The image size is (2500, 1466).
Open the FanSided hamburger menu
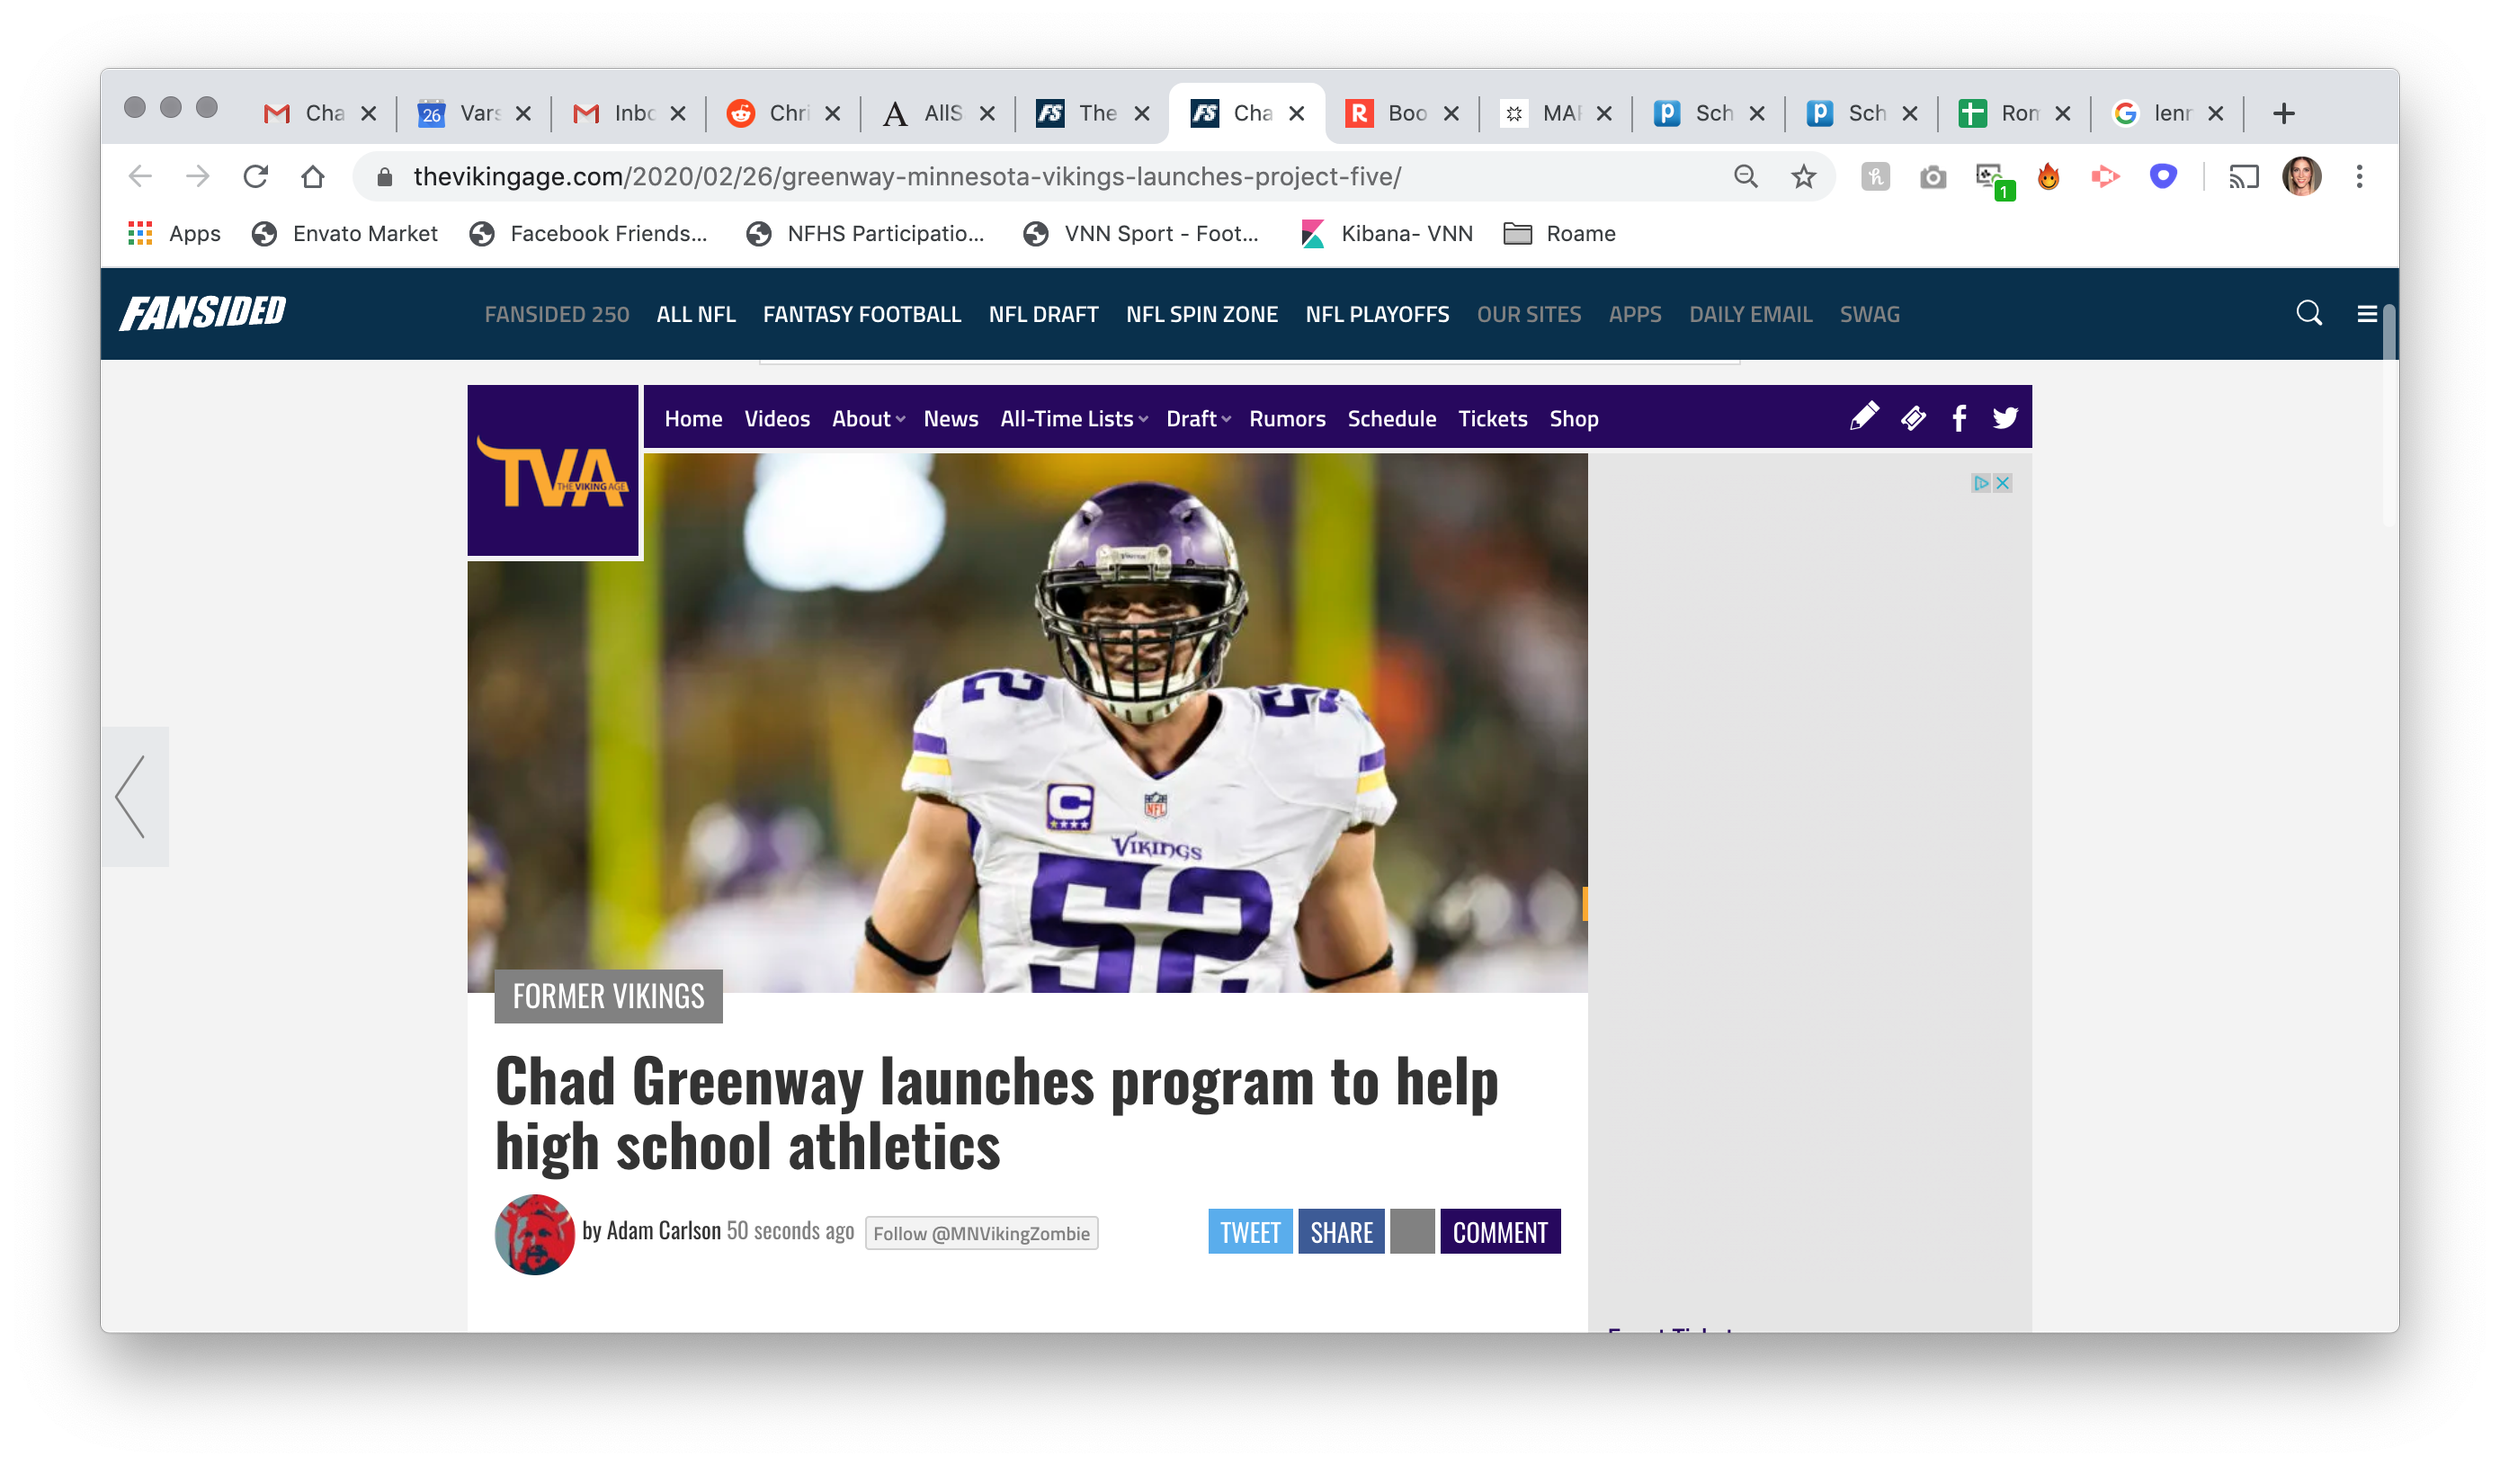click(x=2366, y=314)
